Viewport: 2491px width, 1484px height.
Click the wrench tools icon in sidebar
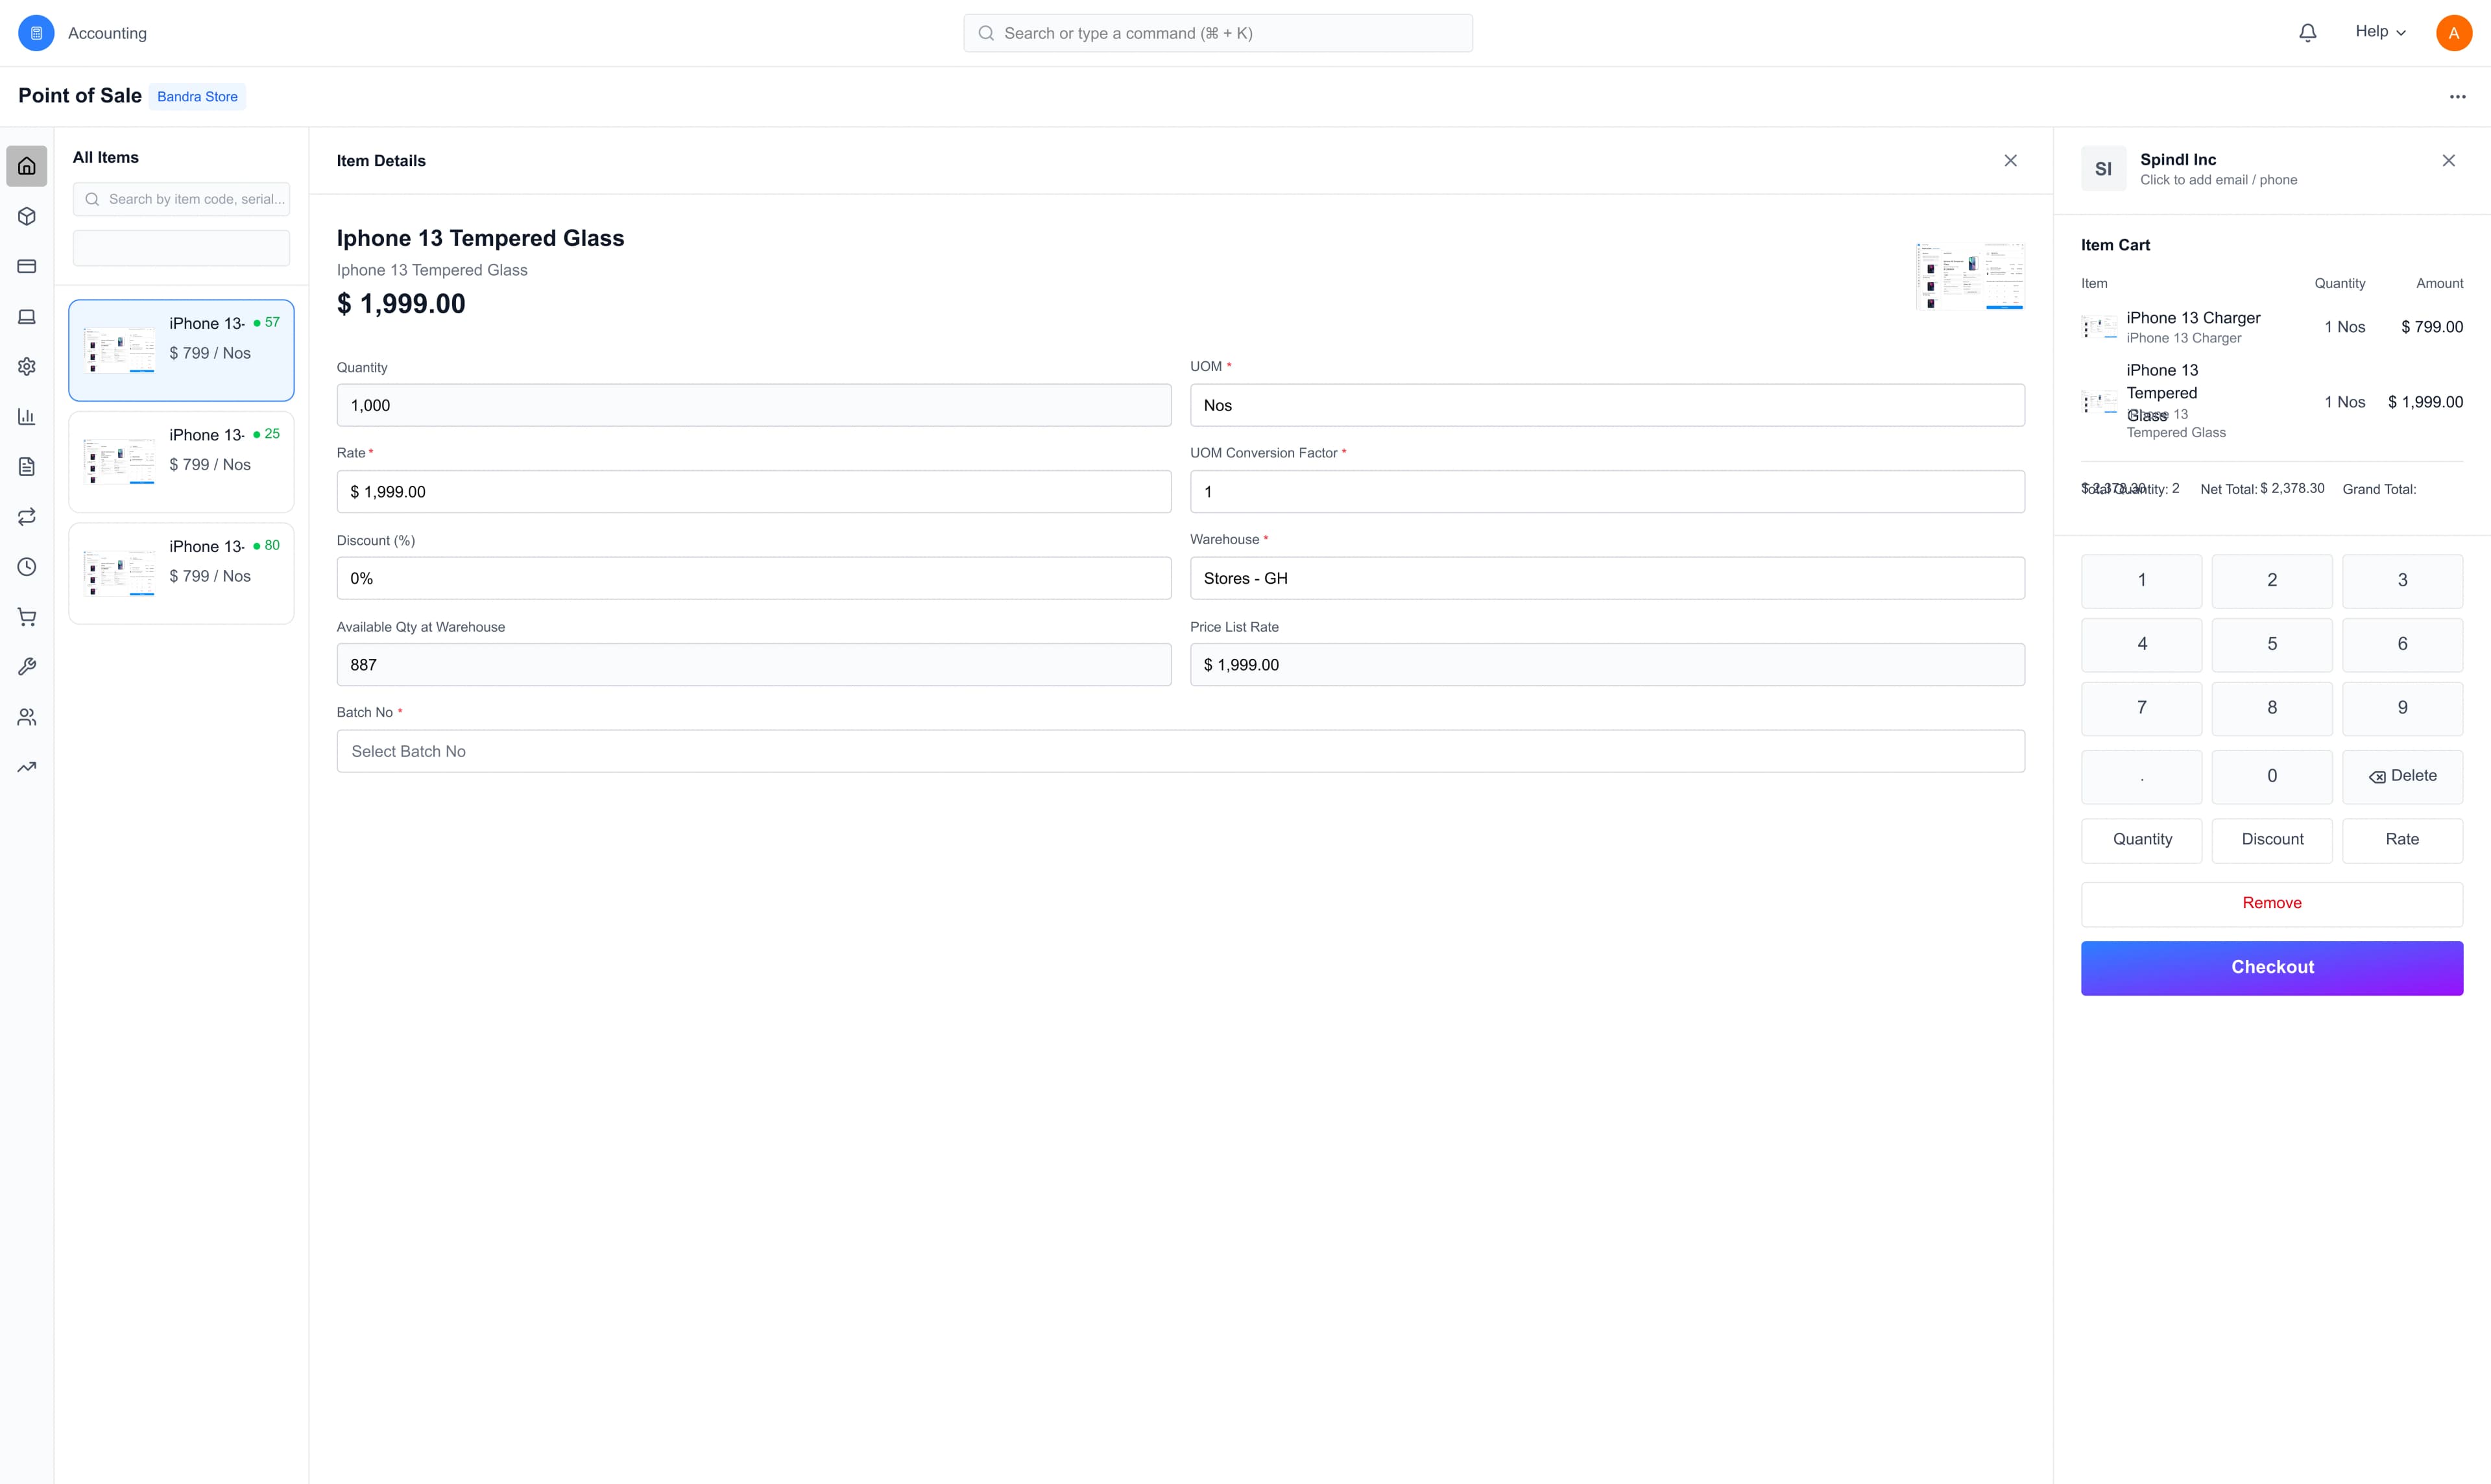coord(26,666)
